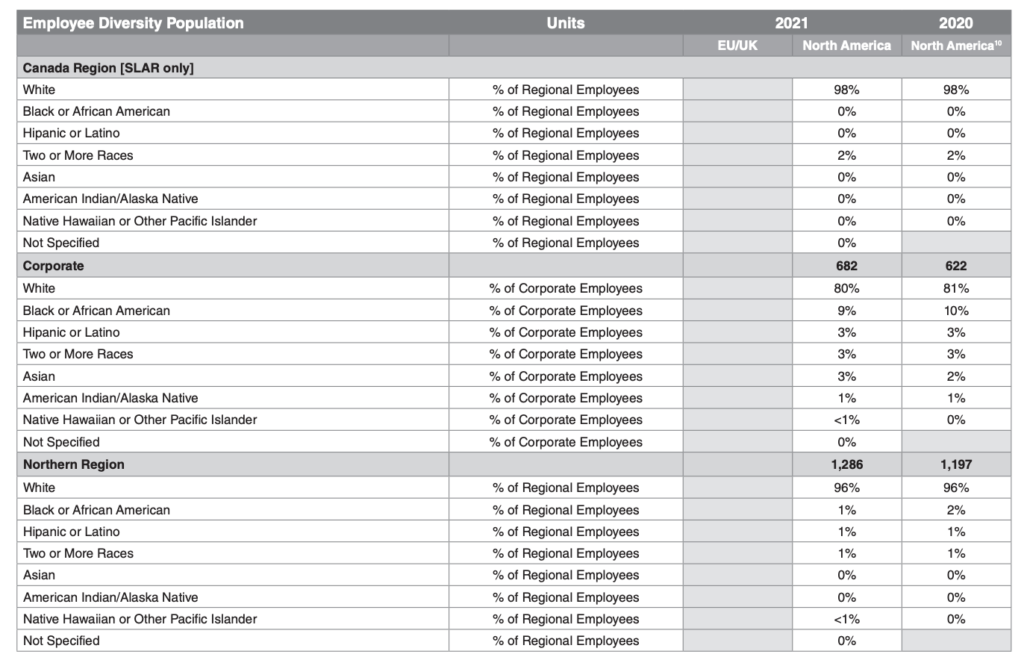Click 'Not Specified' label under Northern Region
This screenshot has width=1024, height=663.
pos(61,641)
